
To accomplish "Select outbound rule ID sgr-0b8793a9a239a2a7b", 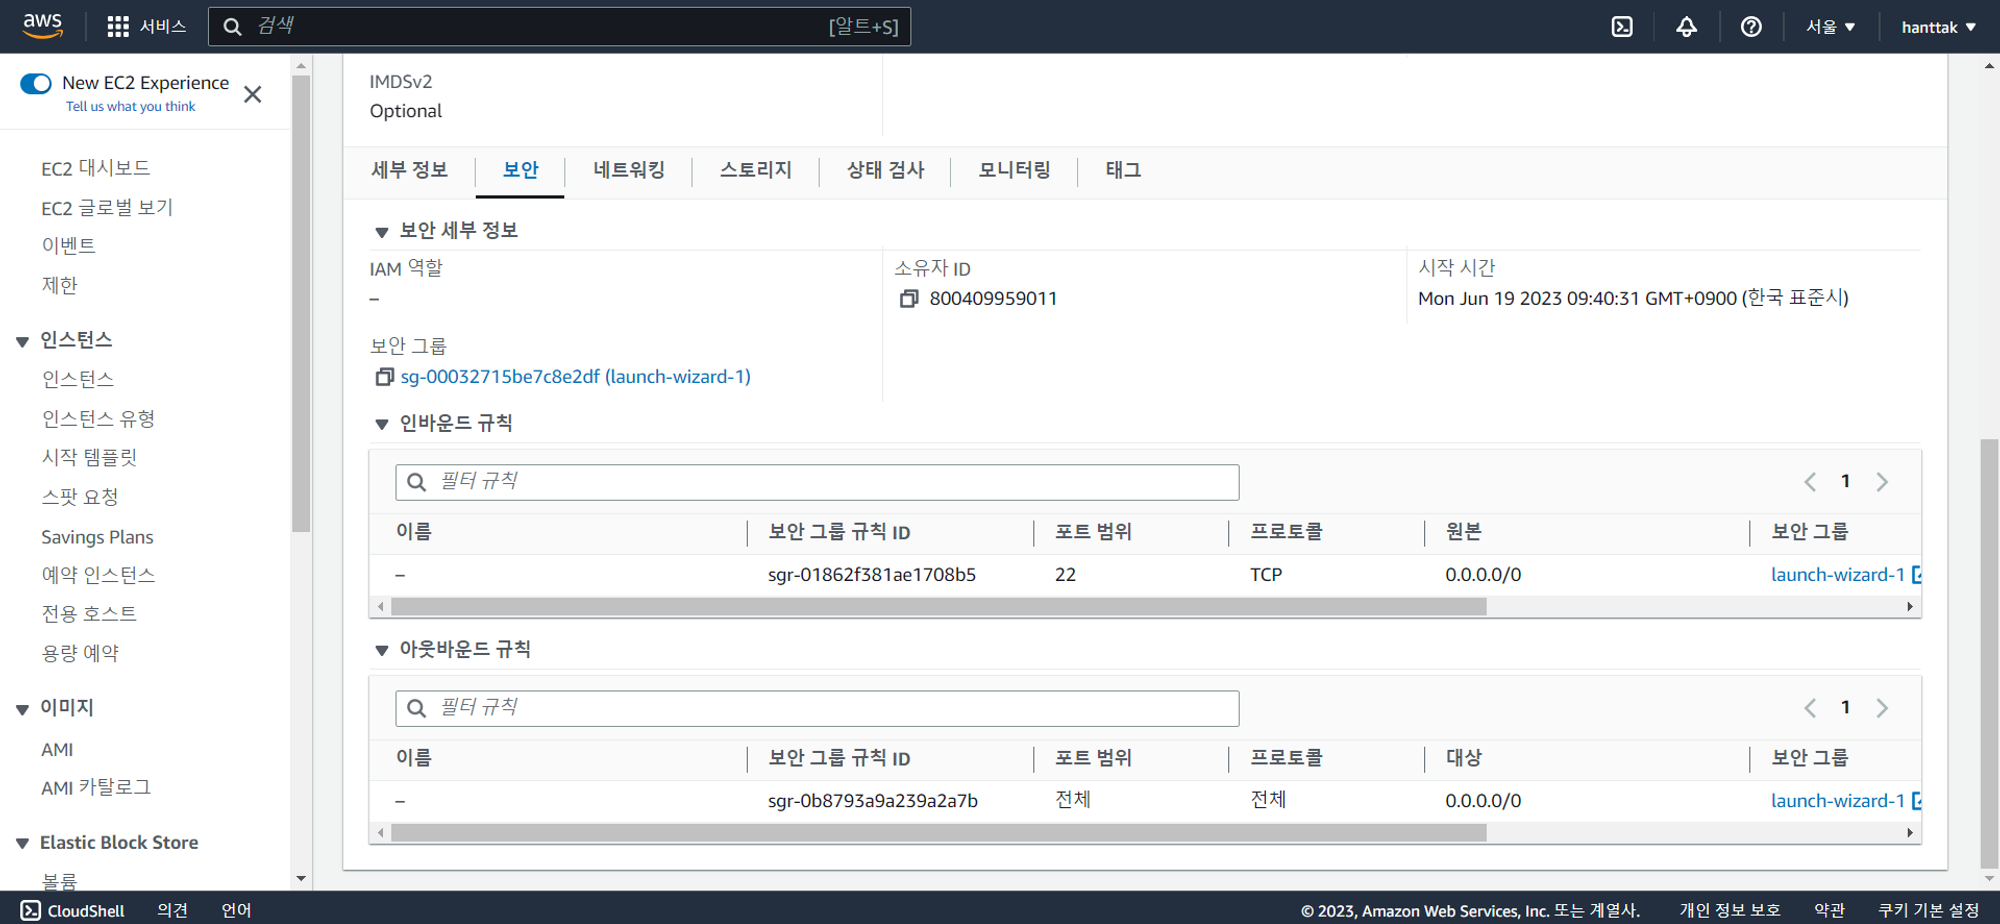I will click(873, 801).
